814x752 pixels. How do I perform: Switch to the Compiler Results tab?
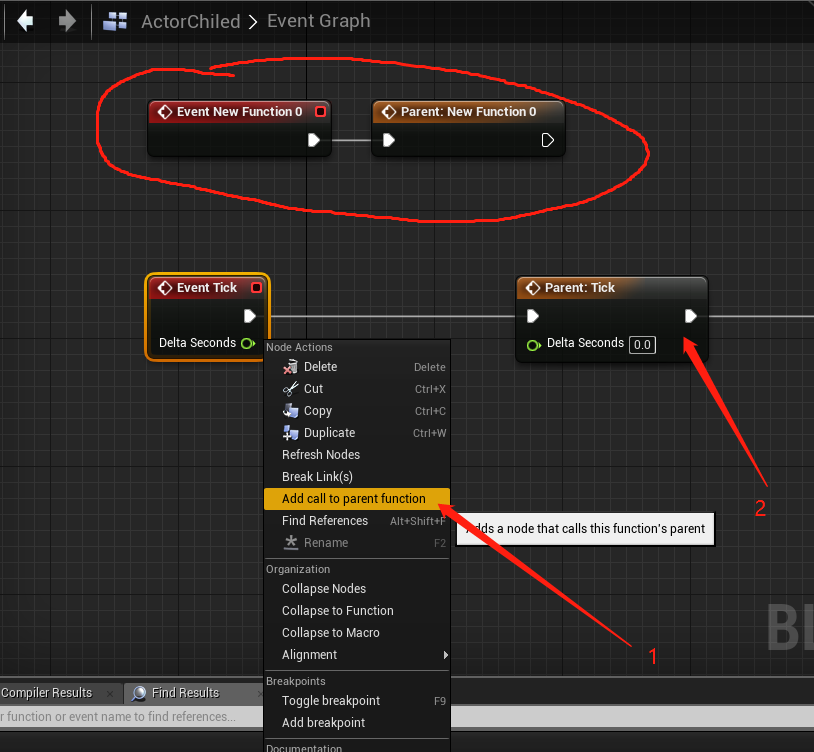(45, 692)
